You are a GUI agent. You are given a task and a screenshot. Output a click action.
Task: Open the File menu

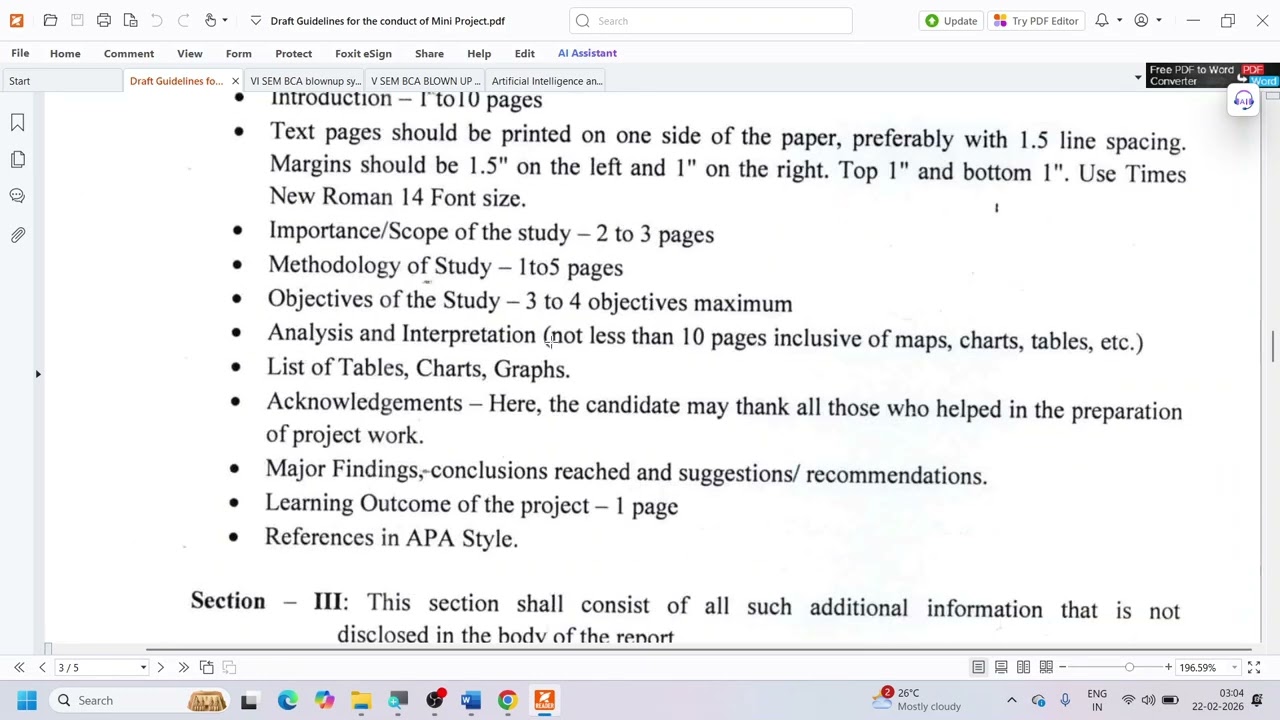click(20, 53)
